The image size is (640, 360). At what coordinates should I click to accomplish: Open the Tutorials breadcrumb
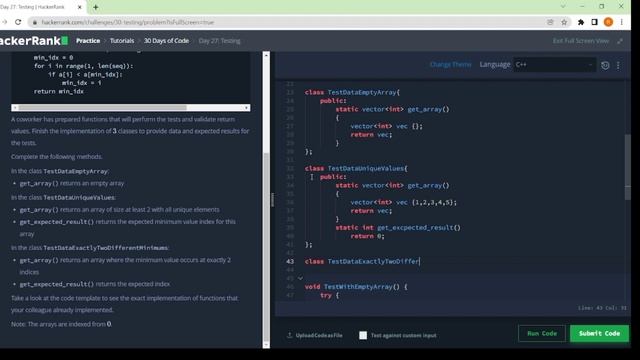pyautogui.click(x=122, y=41)
